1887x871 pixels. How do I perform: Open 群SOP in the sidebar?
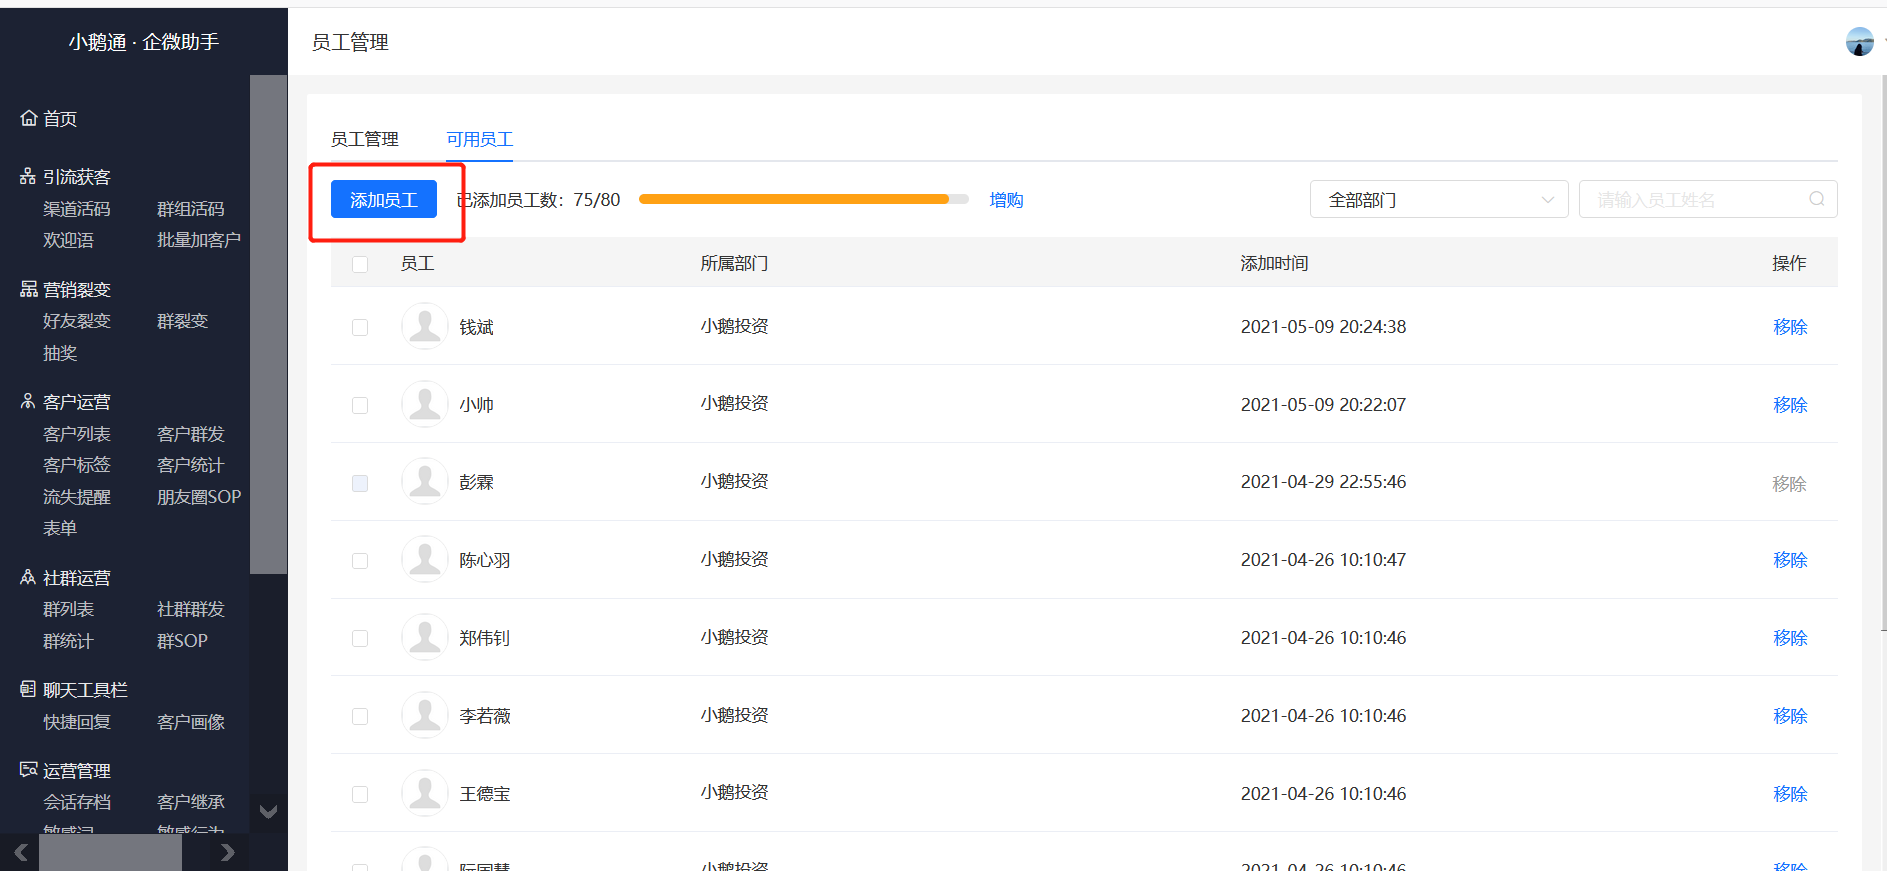[182, 640]
